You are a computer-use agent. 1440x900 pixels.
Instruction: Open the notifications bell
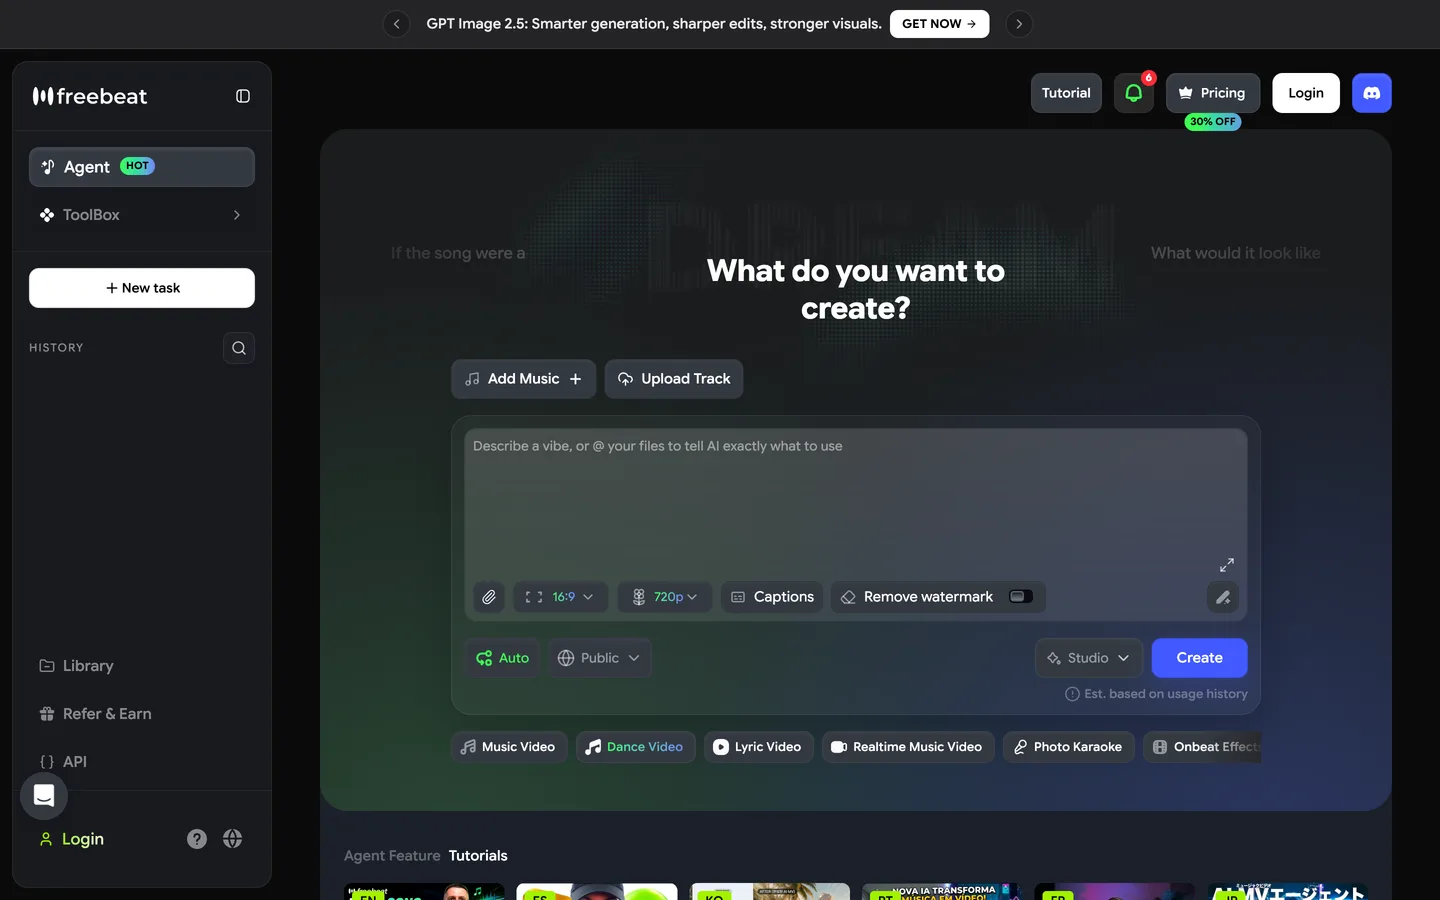click(1134, 93)
